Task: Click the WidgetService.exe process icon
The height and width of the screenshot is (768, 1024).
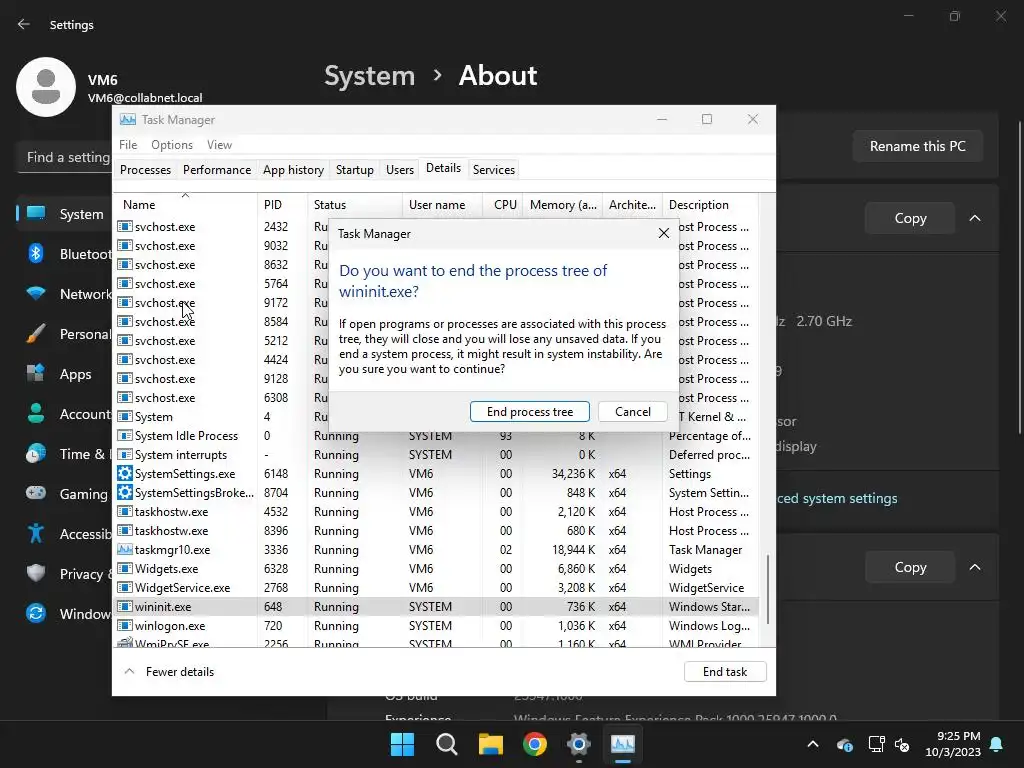Action: pos(125,587)
